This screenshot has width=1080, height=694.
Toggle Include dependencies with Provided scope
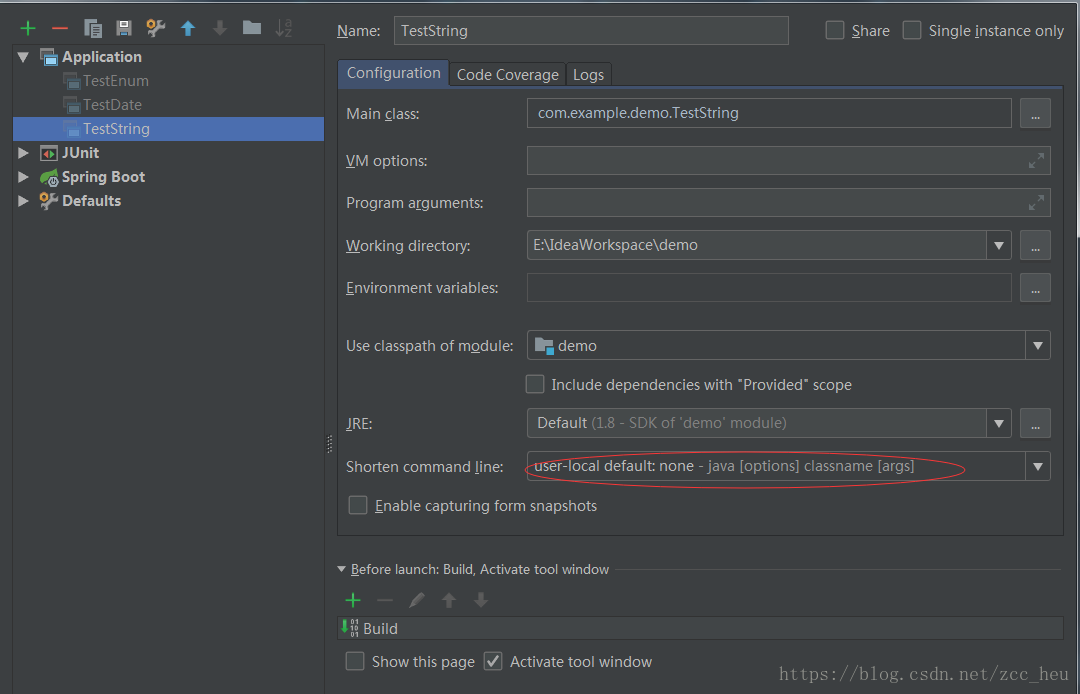click(x=536, y=385)
